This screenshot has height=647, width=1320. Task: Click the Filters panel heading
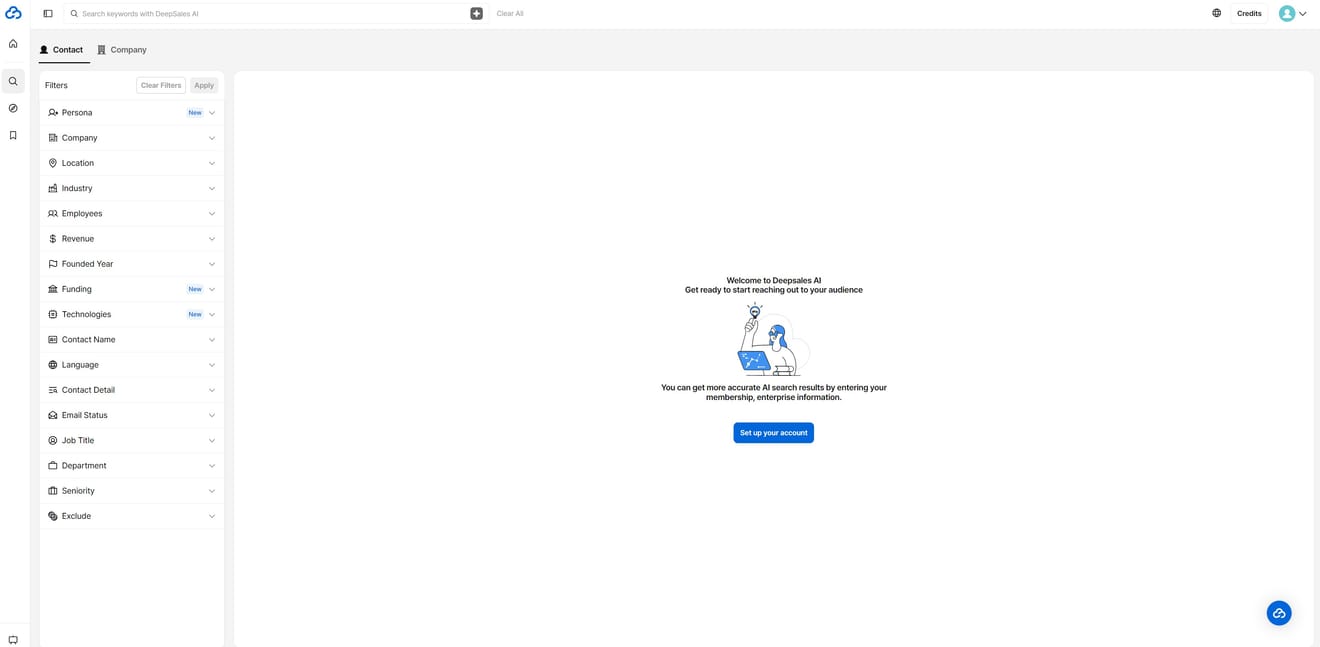(x=56, y=86)
